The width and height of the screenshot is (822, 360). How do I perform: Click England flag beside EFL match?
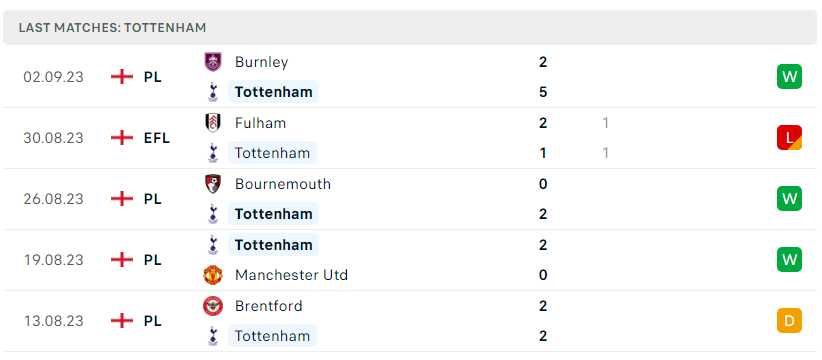122,138
